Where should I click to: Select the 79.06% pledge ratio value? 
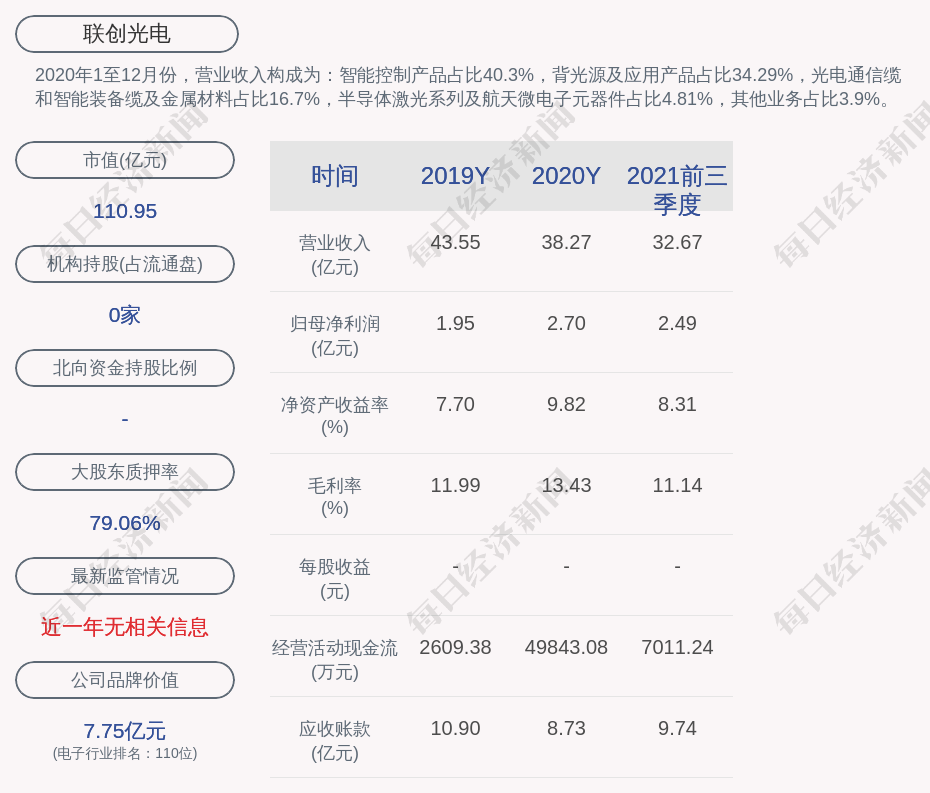pyautogui.click(x=125, y=523)
